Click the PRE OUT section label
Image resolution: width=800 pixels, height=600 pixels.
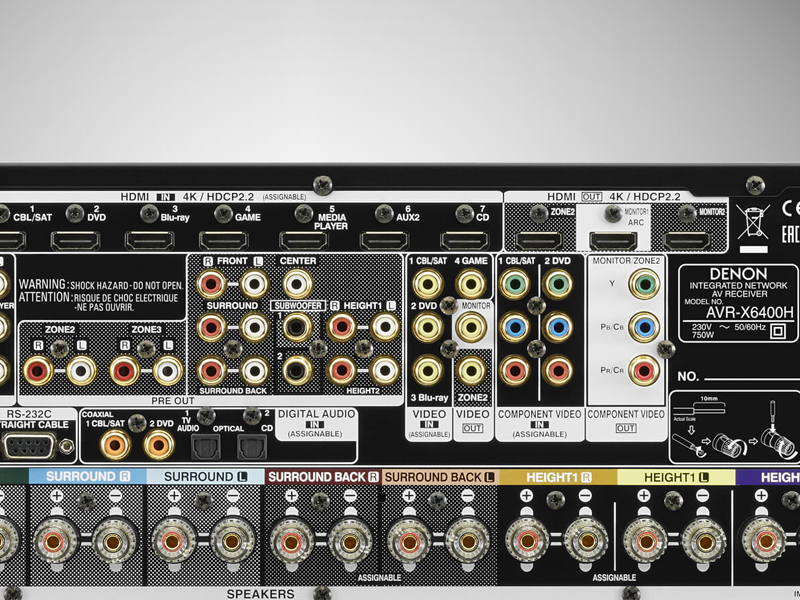(x=173, y=401)
